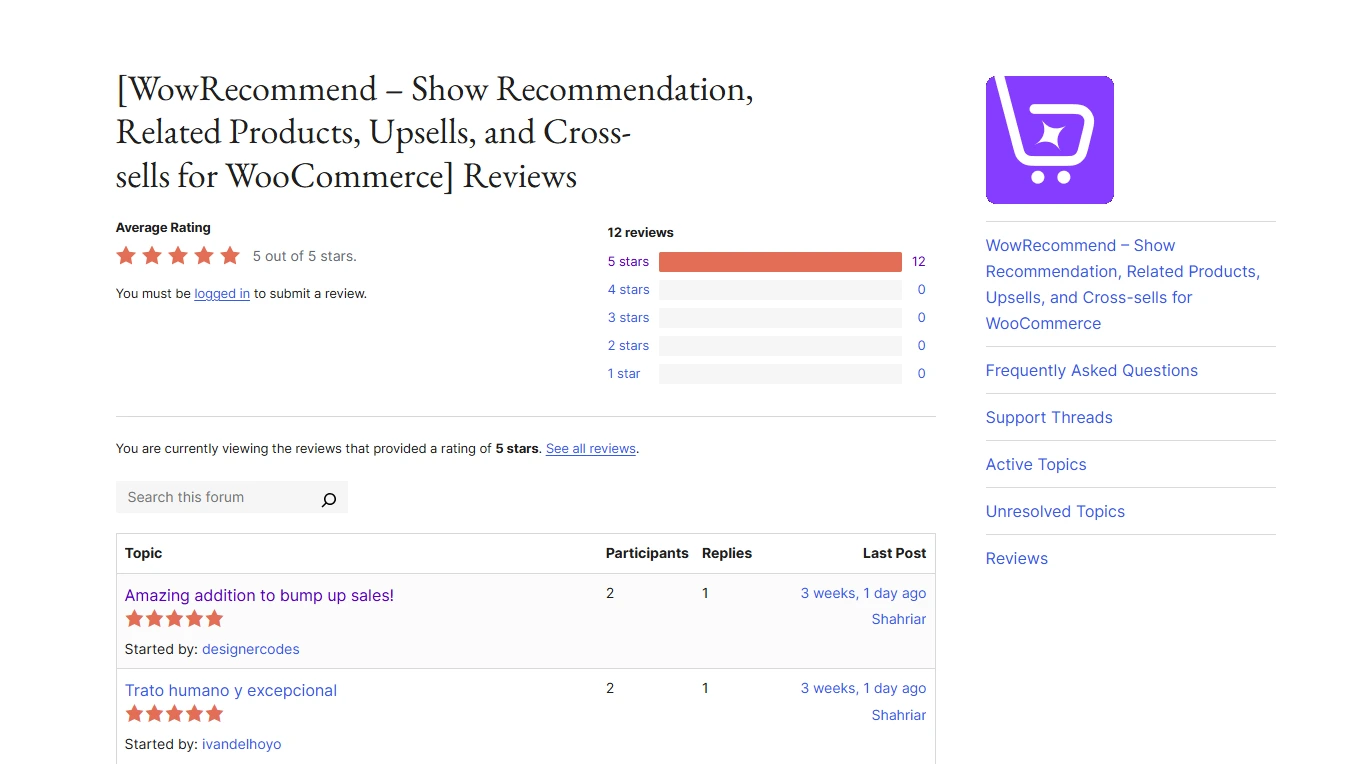Click "3 weeks, 1 day ago" for Amazing addition topic

tap(863, 593)
